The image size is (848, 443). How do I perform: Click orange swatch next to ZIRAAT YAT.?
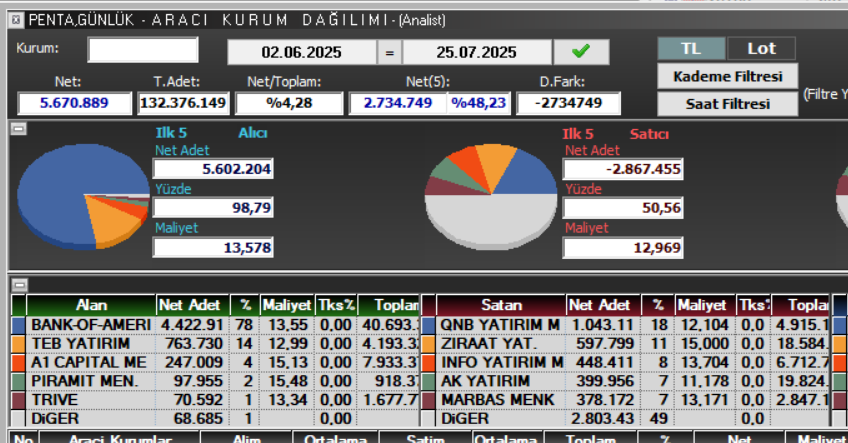coord(428,344)
